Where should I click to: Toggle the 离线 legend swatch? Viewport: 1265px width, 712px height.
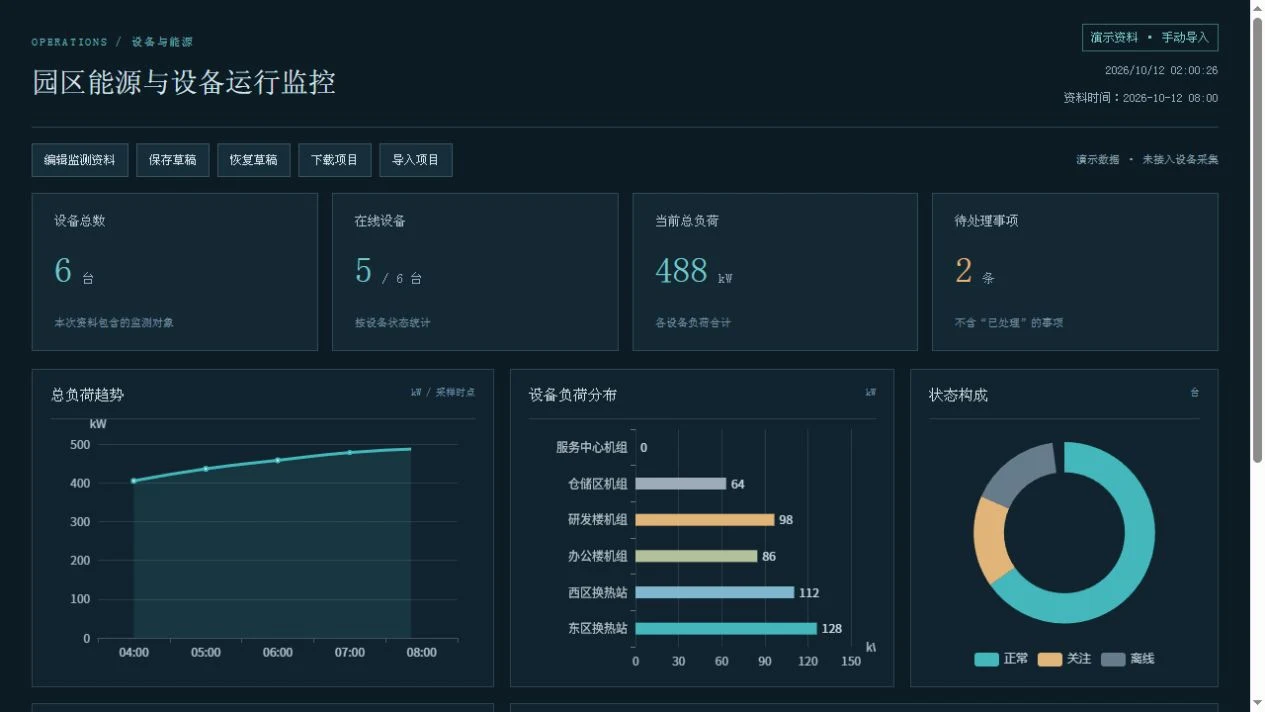click(x=1113, y=659)
